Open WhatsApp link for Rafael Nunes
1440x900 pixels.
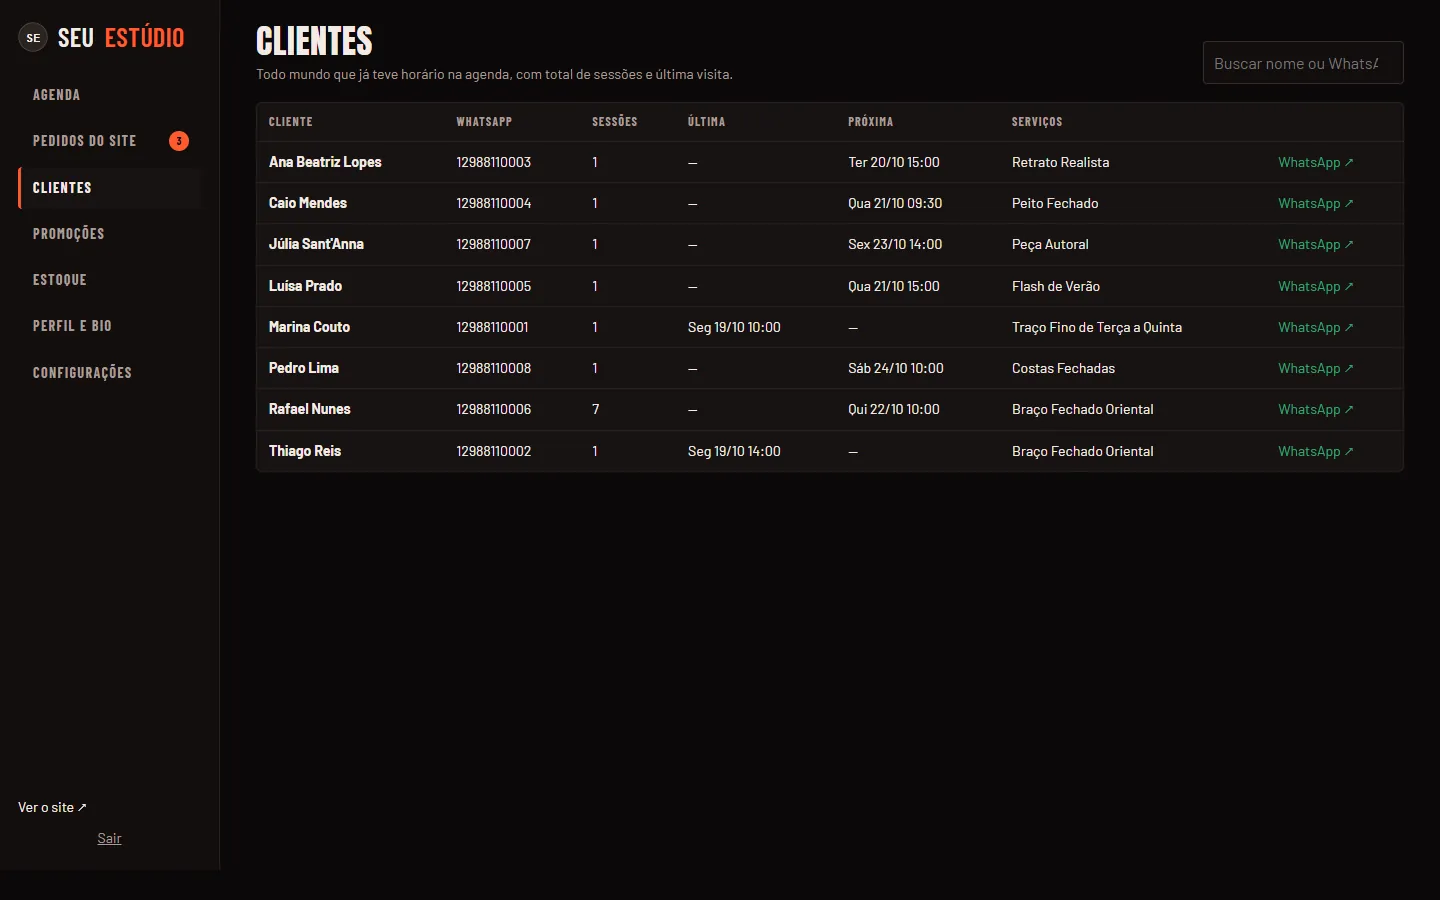click(1315, 409)
